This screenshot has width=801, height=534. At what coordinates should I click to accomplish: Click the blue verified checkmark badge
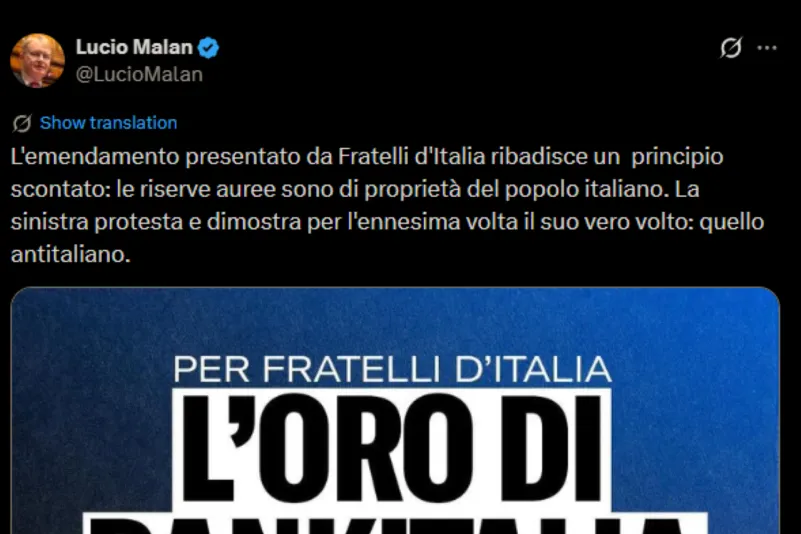[x=208, y=48]
